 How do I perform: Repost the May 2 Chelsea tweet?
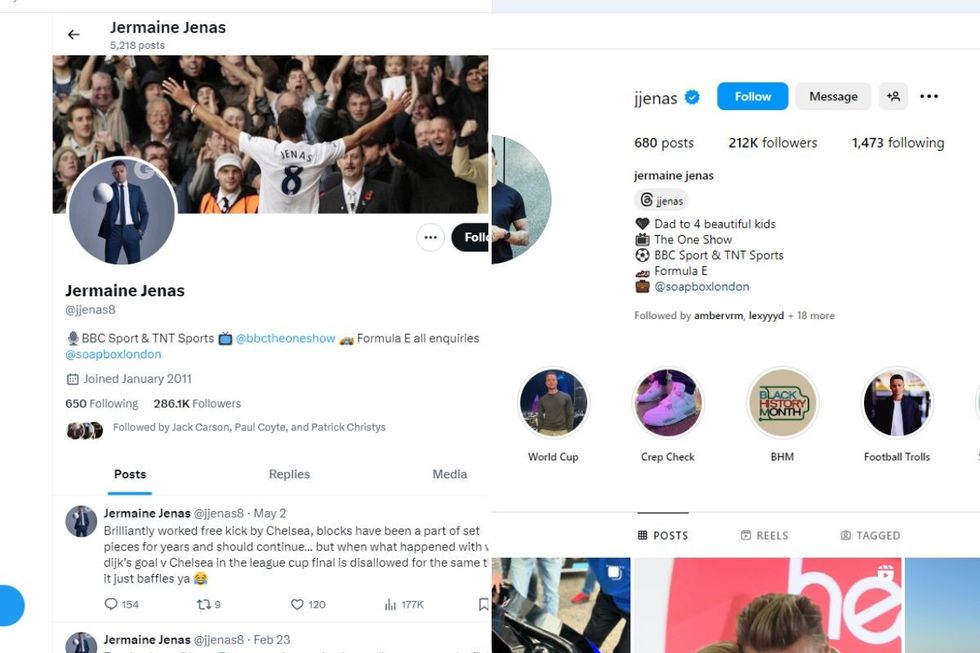tap(204, 604)
